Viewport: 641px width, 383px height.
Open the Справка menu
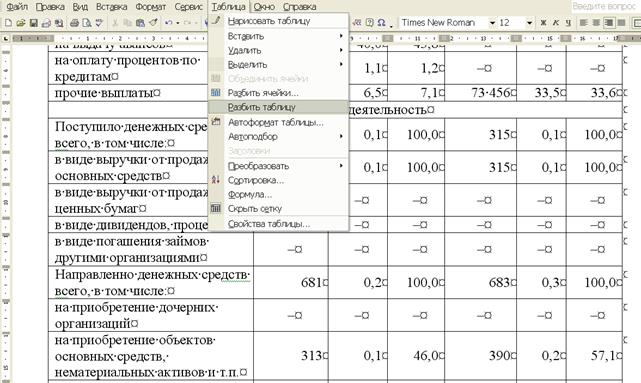[299, 7]
